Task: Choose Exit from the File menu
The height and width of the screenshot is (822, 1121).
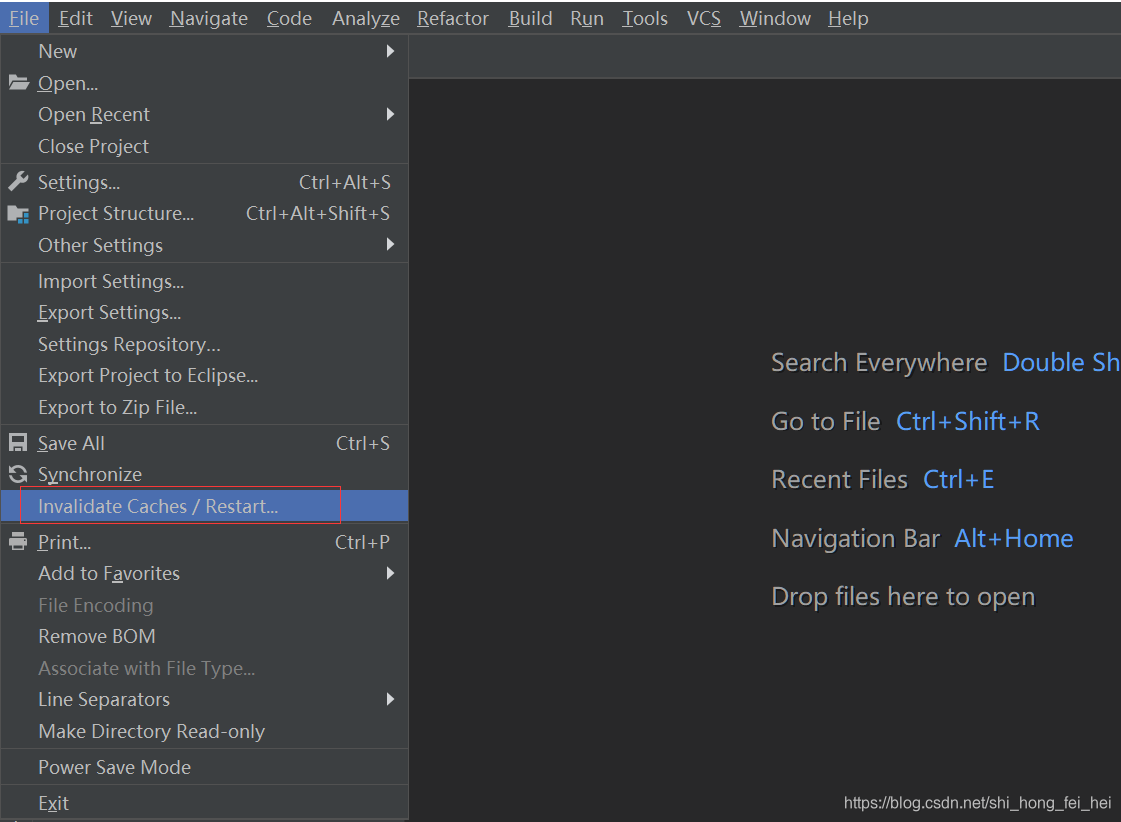Action: [204, 803]
